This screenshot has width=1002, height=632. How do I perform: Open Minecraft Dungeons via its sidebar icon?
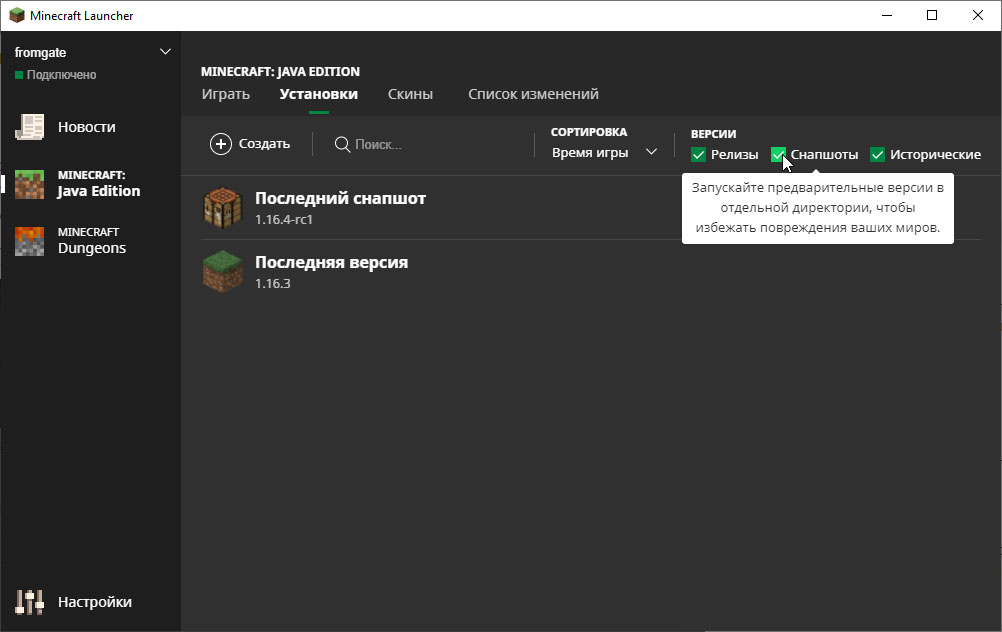[x=30, y=241]
